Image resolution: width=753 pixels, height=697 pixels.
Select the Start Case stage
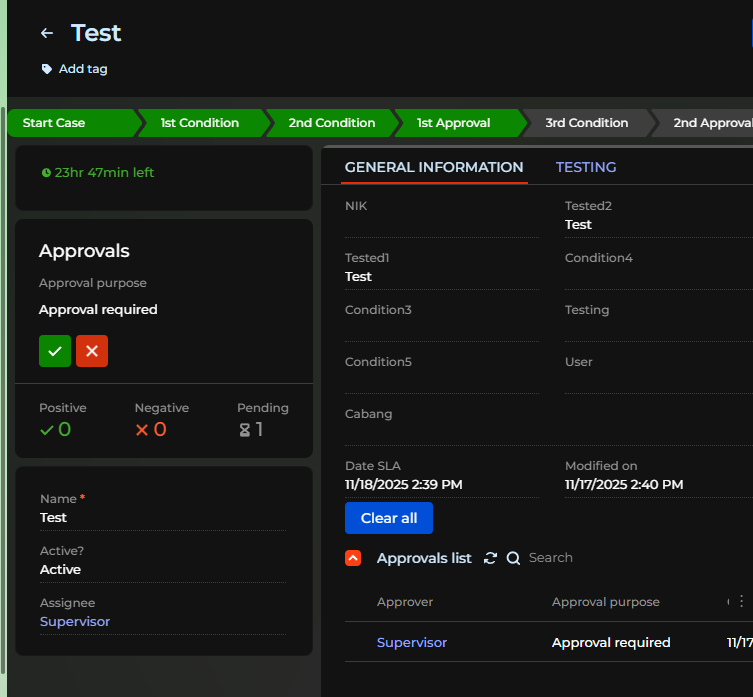click(54, 123)
